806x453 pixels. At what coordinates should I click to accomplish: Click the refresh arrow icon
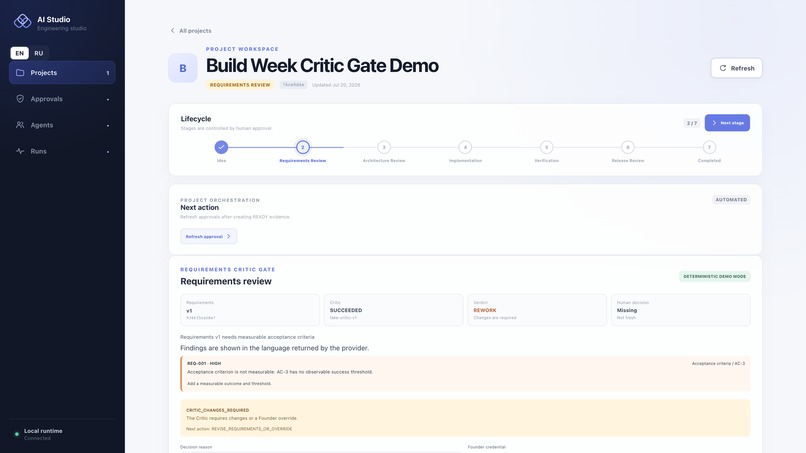[723, 68]
